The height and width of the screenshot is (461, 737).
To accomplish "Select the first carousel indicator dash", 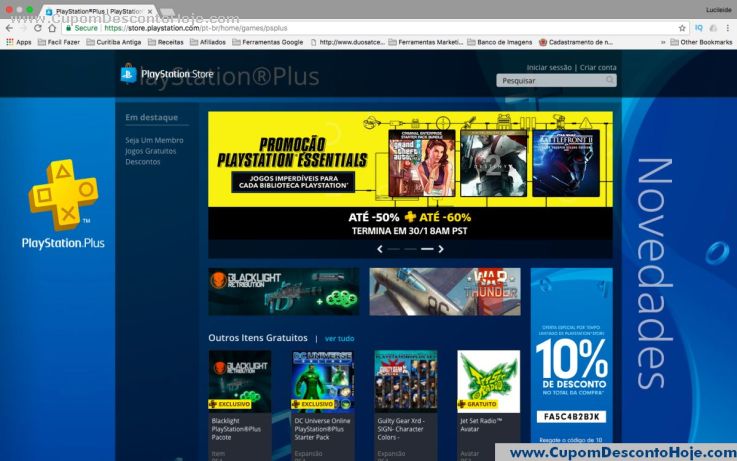I will [x=394, y=249].
